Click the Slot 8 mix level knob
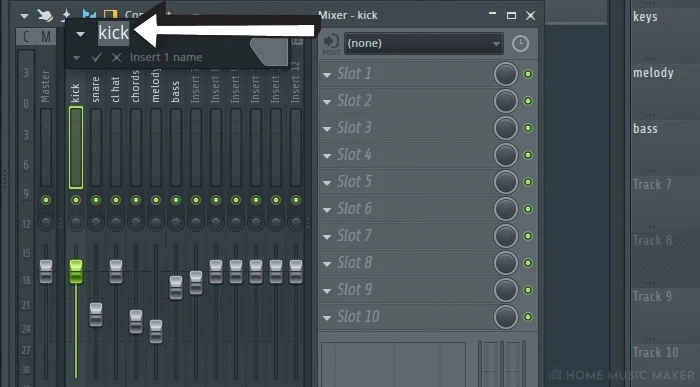This screenshot has height=387, width=700. click(506, 263)
